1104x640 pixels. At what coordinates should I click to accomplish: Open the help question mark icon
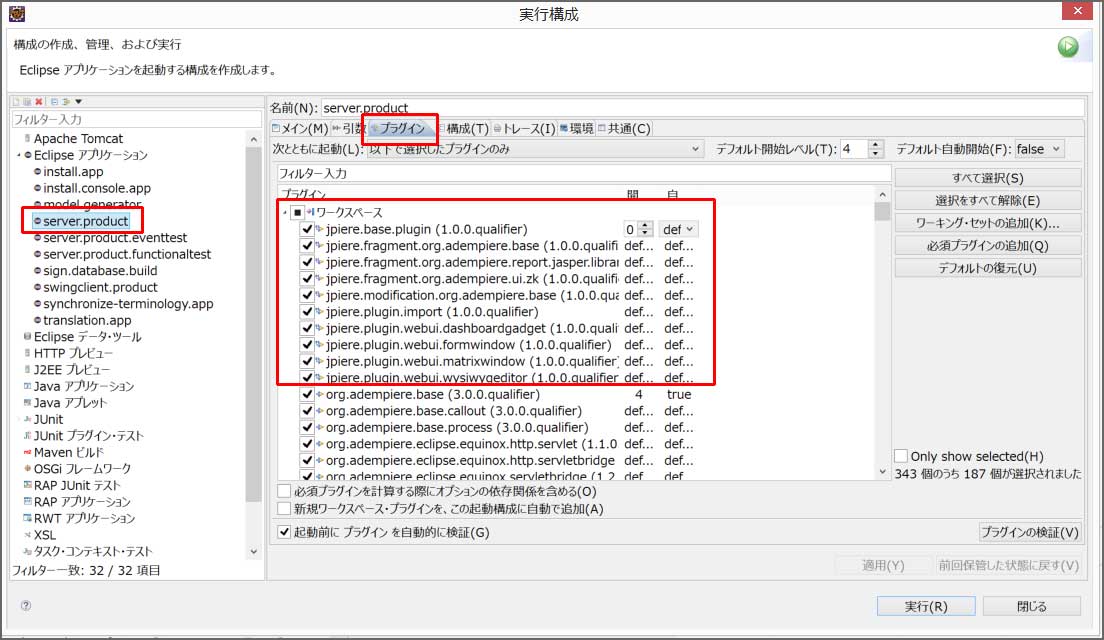pos(26,606)
